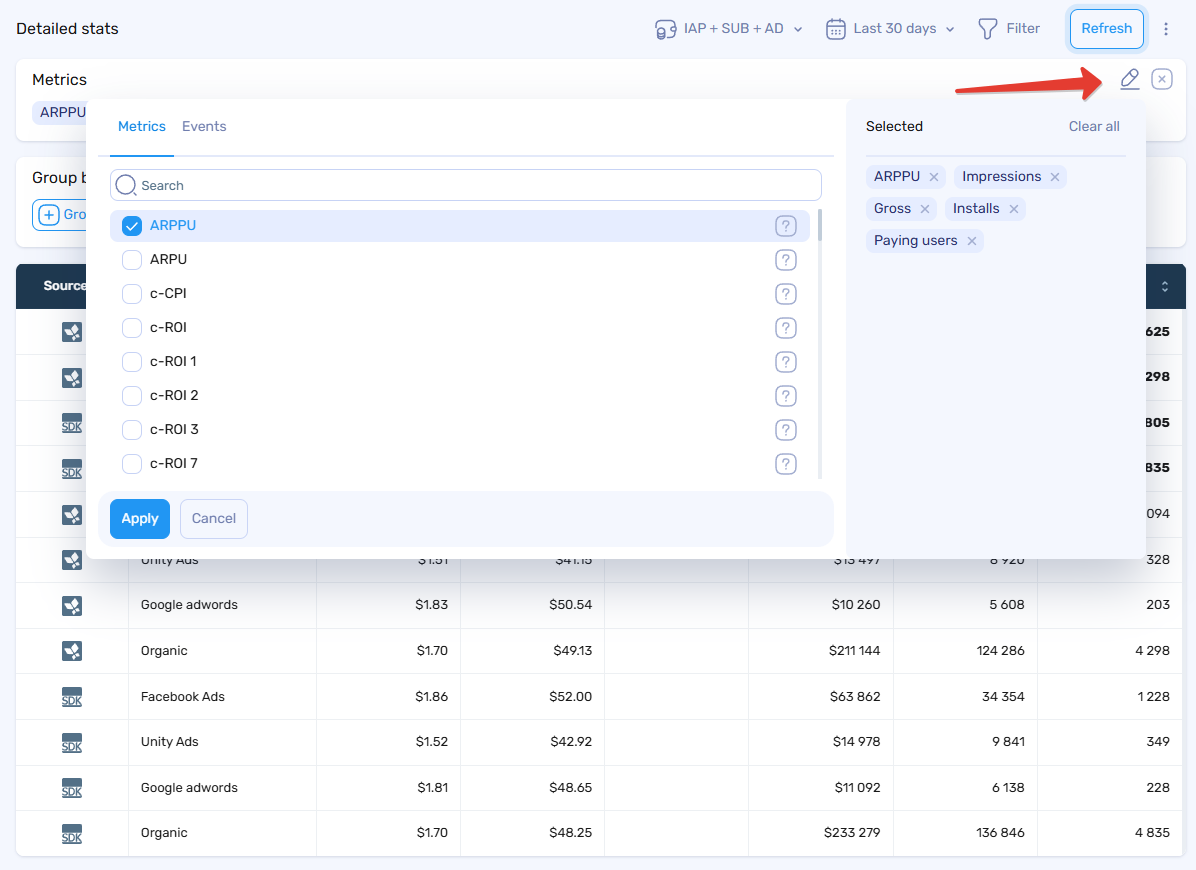Screen dimensions: 1196x870
Task: Click the pencil edit metrics icon
Action: click(1129, 79)
